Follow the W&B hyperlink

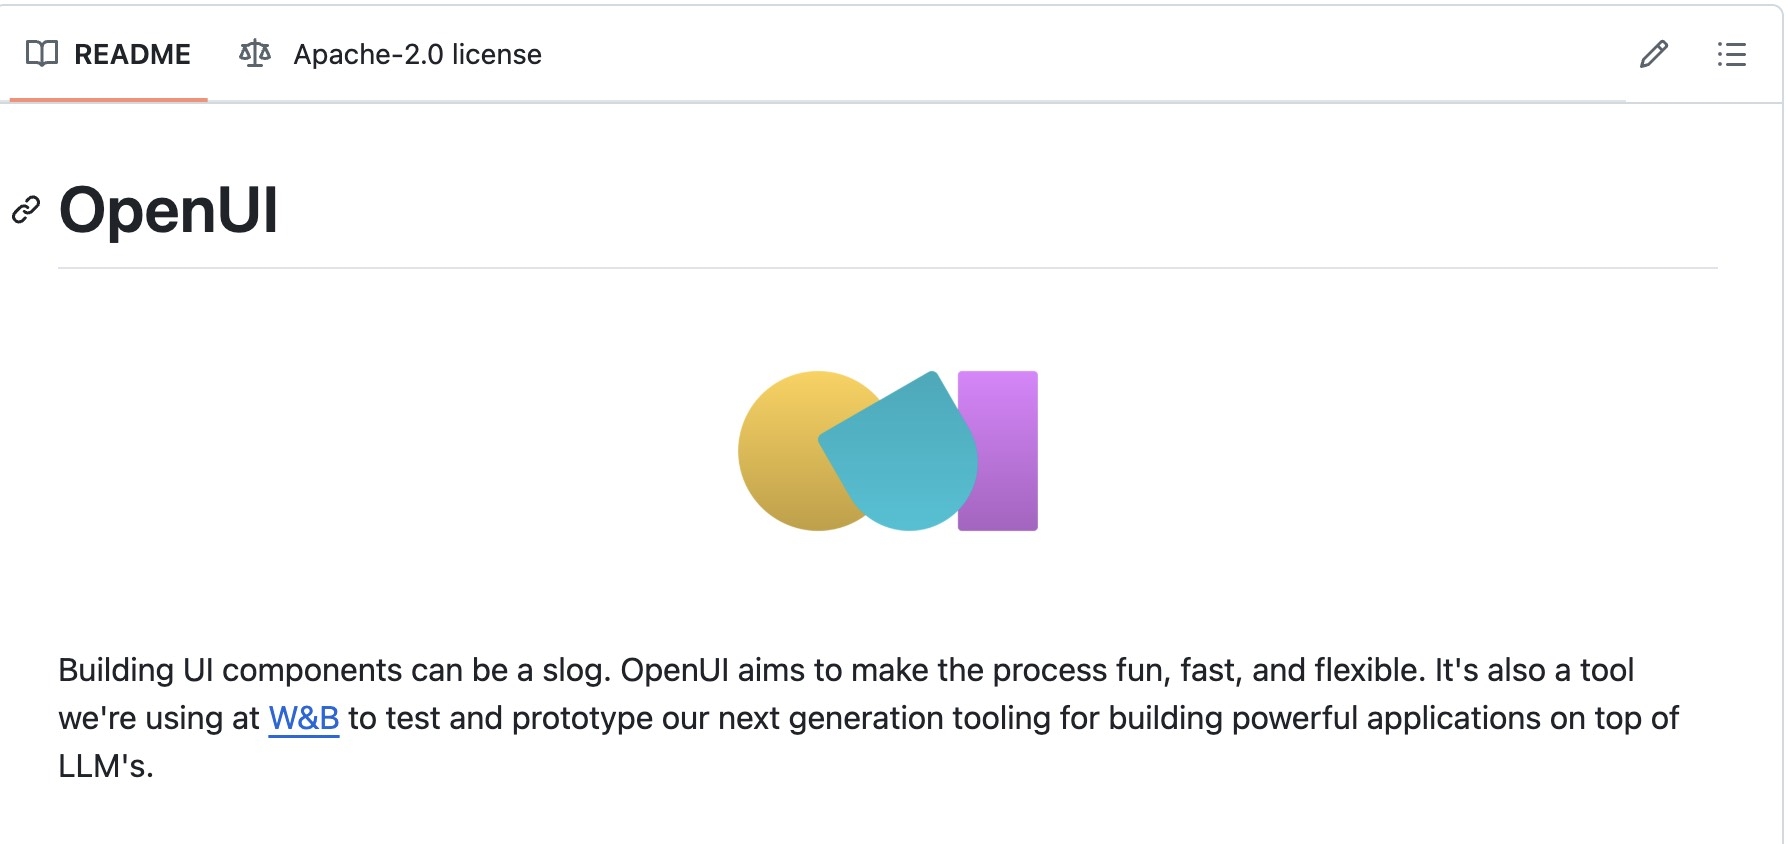pyautogui.click(x=304, y=718)
